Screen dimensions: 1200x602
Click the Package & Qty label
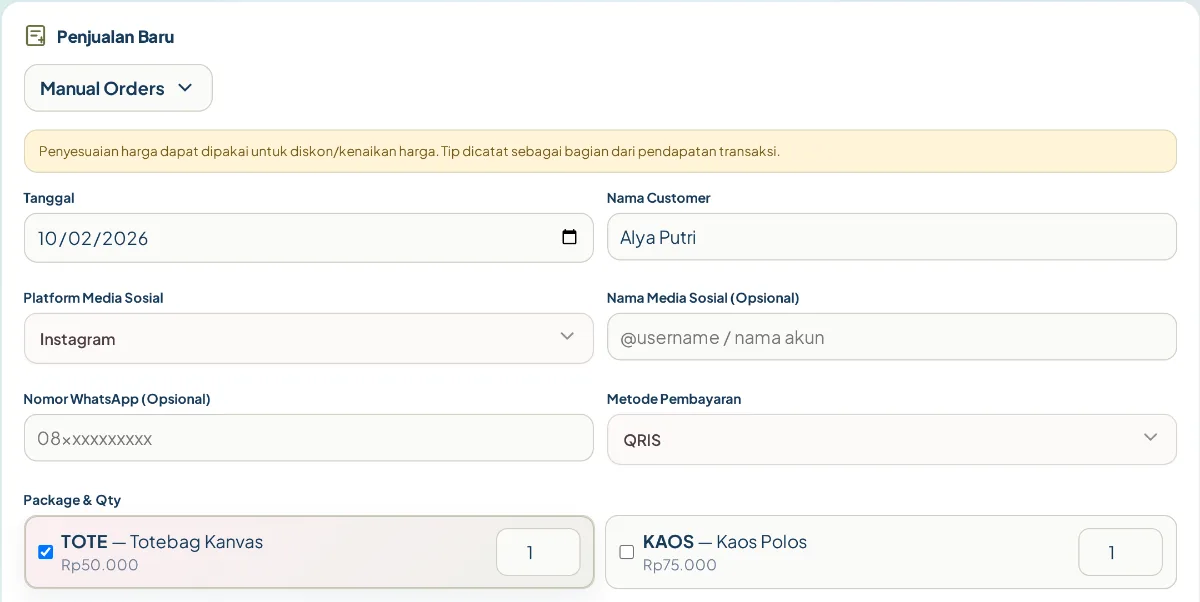tap(72, 500)
